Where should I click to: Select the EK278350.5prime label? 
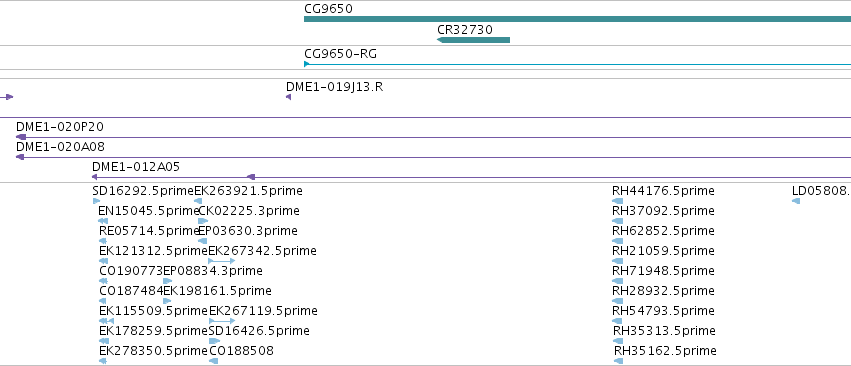click(x=154, y=351)
